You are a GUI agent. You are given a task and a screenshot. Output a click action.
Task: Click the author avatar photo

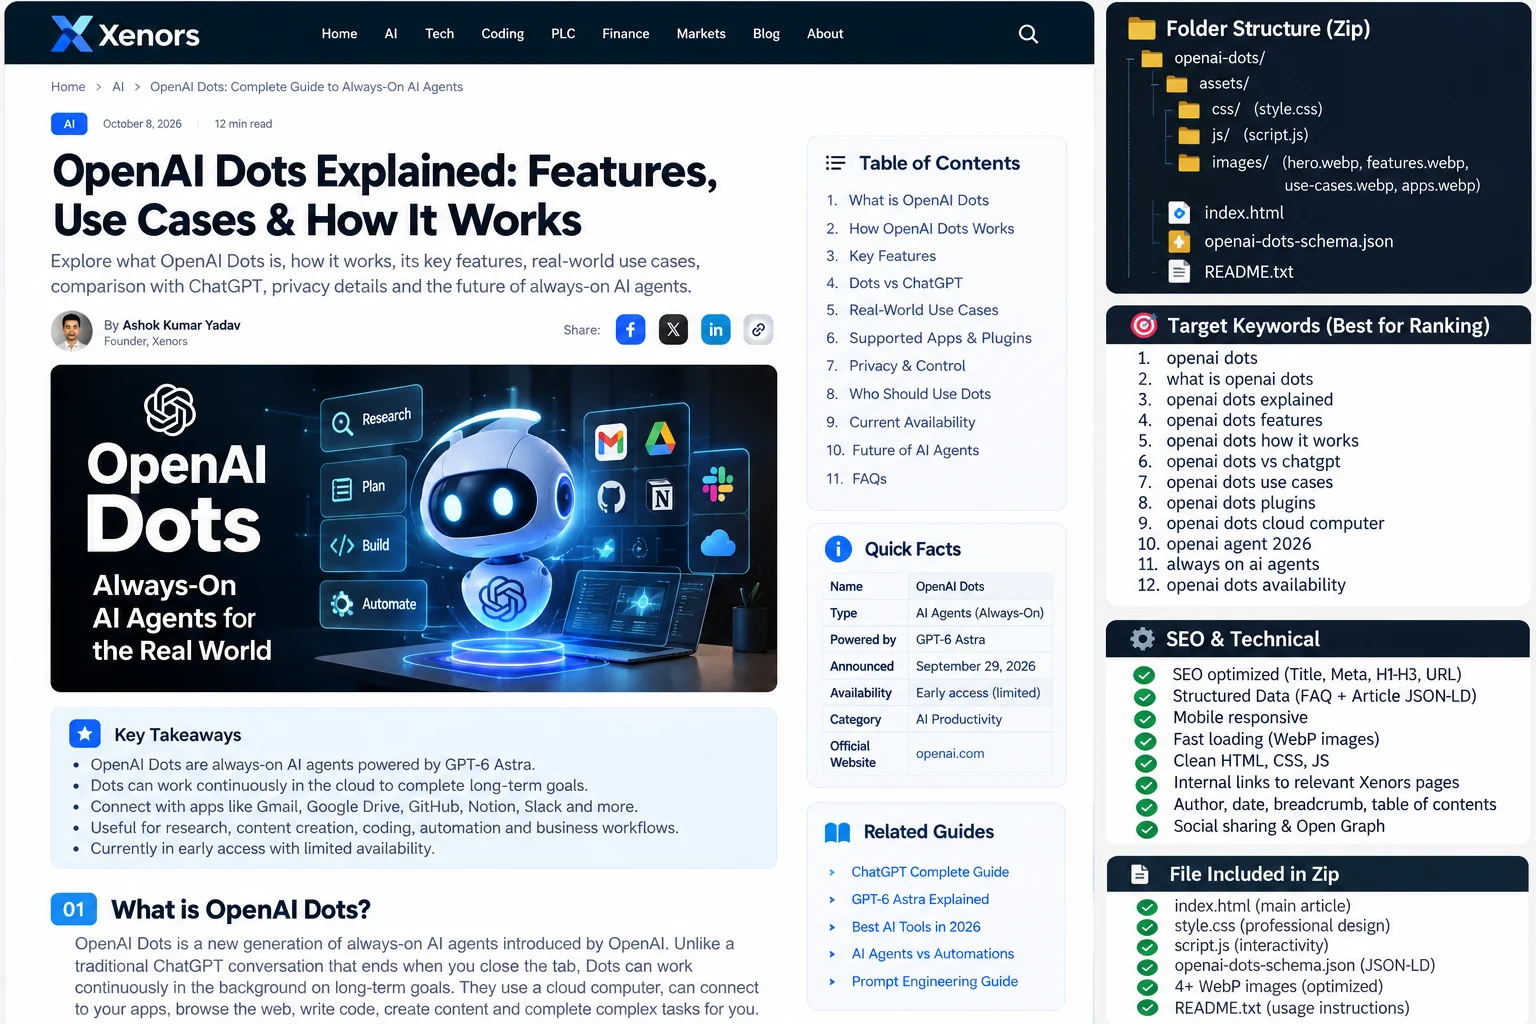coord(72,331)
